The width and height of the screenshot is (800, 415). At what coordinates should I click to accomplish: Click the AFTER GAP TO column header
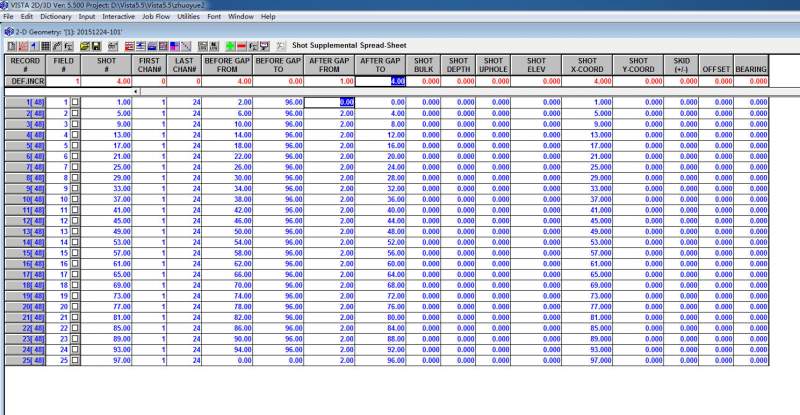(x=380, y=65)
